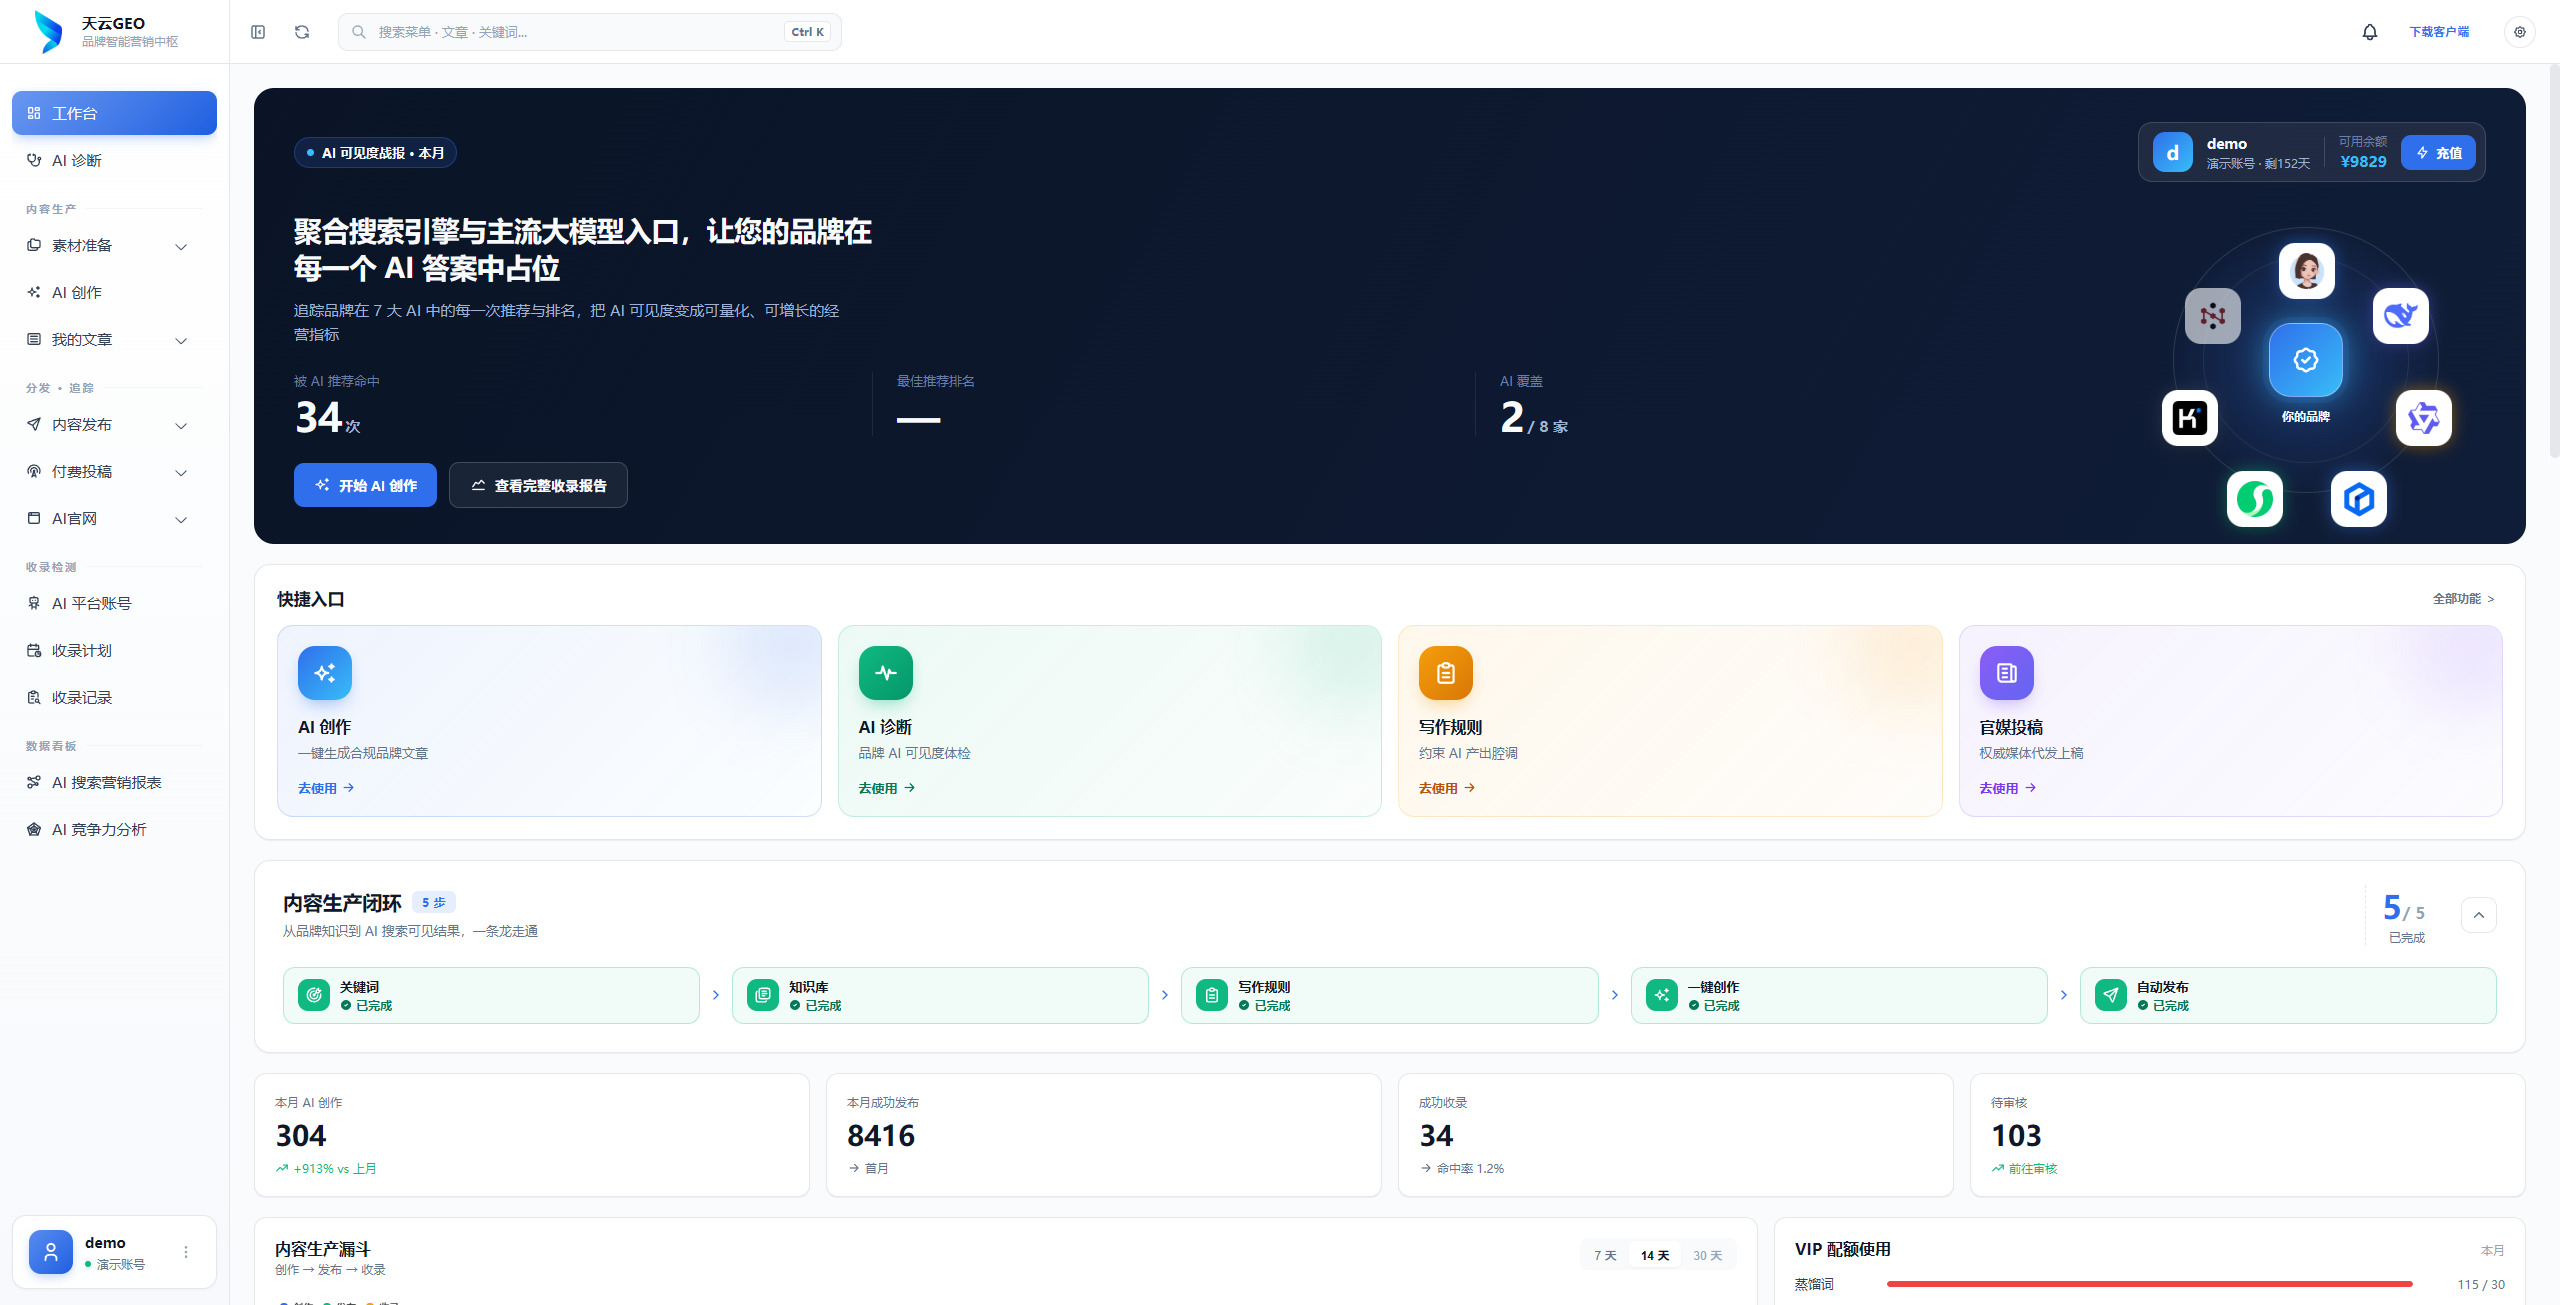
Task: Click the 开始 AI 创作 button
Action: click(x=365, y=485)
